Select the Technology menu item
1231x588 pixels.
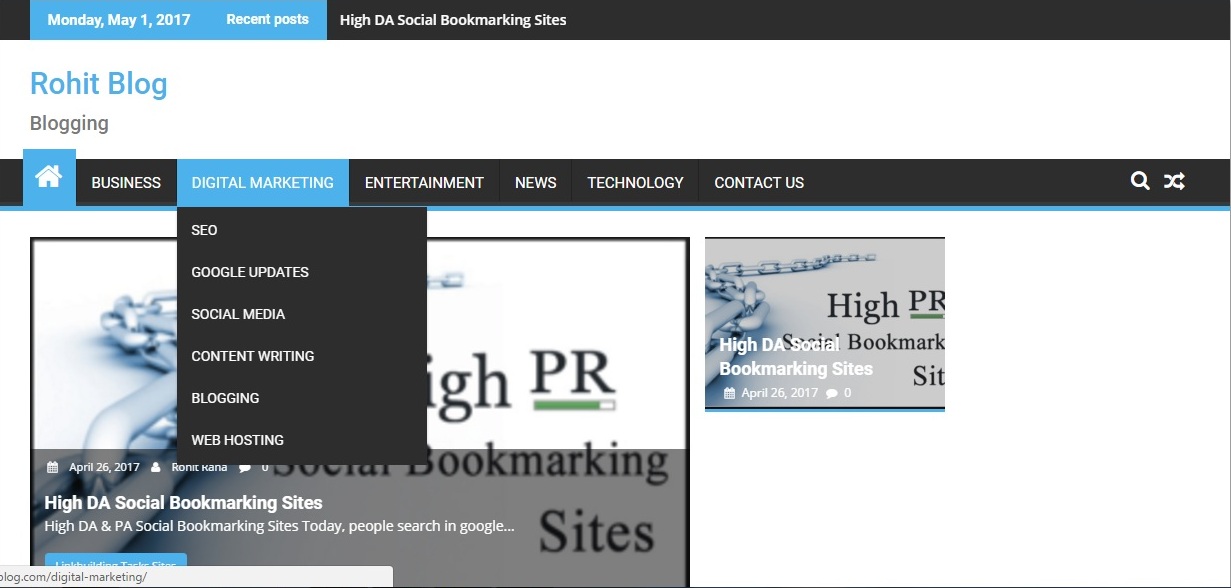pyautogui.click(x=635, y=182)
